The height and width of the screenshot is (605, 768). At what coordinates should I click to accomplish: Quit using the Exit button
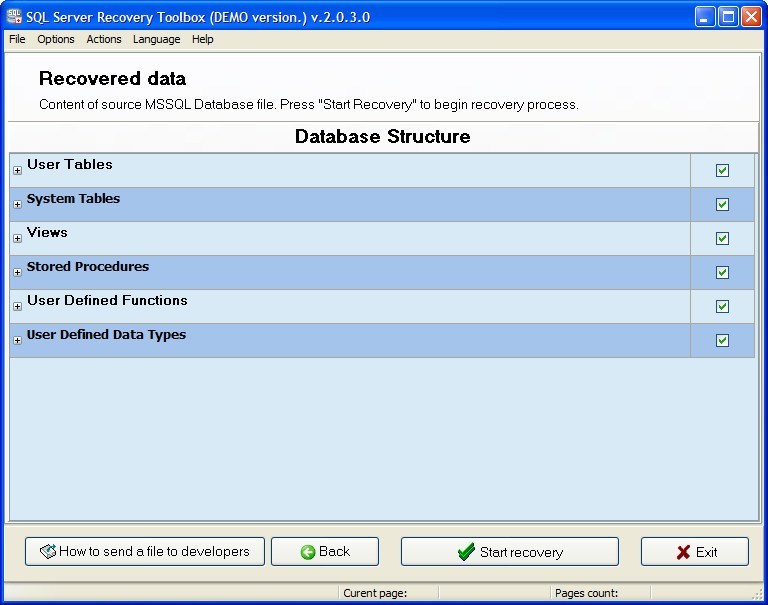(695, 552)
